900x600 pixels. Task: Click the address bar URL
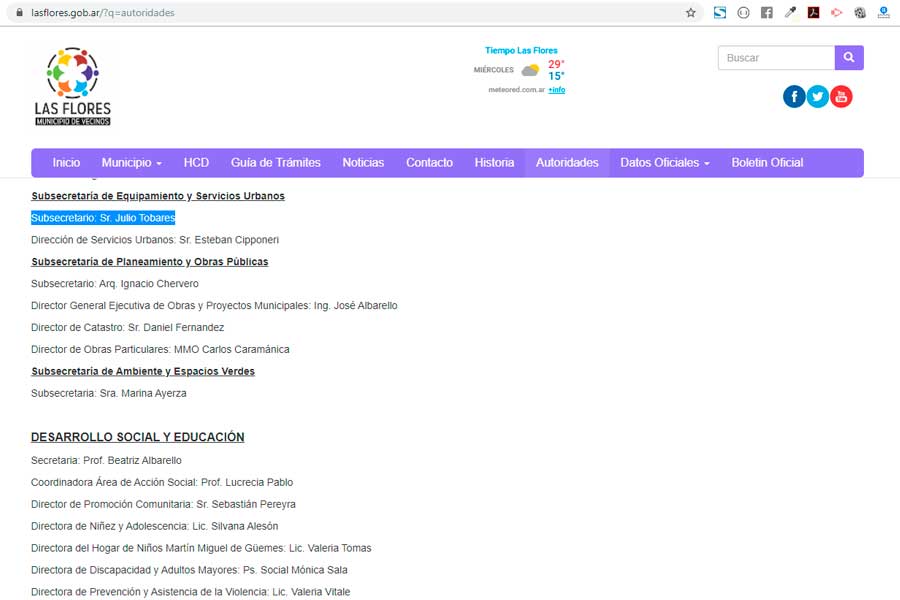(x=103, y=13)
